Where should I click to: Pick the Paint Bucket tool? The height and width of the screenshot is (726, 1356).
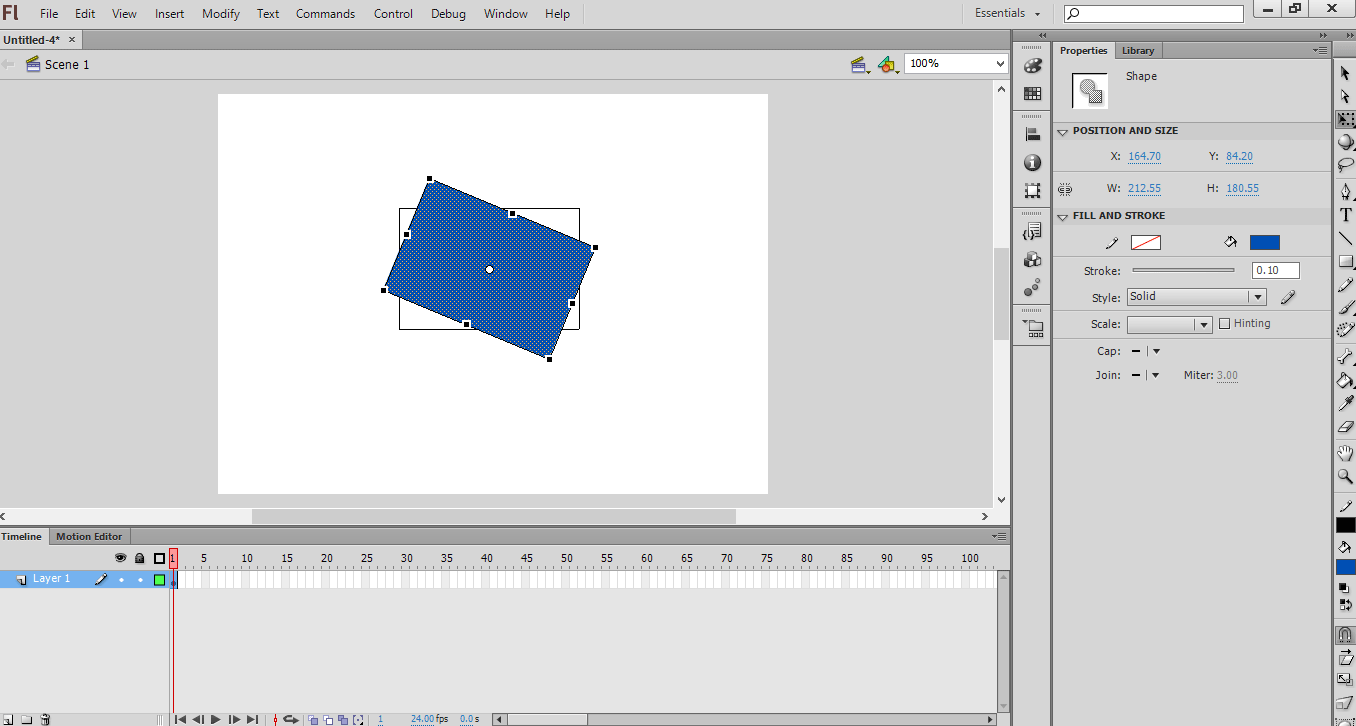1345,380
